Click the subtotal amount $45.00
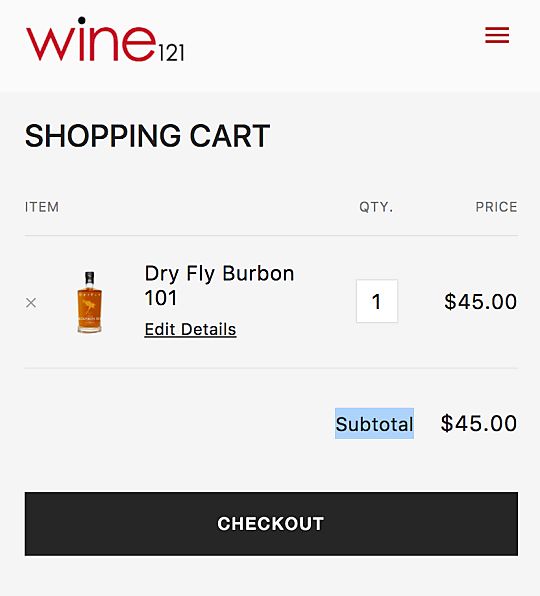This screenshot has width=540, height=596. pos(479,423)
